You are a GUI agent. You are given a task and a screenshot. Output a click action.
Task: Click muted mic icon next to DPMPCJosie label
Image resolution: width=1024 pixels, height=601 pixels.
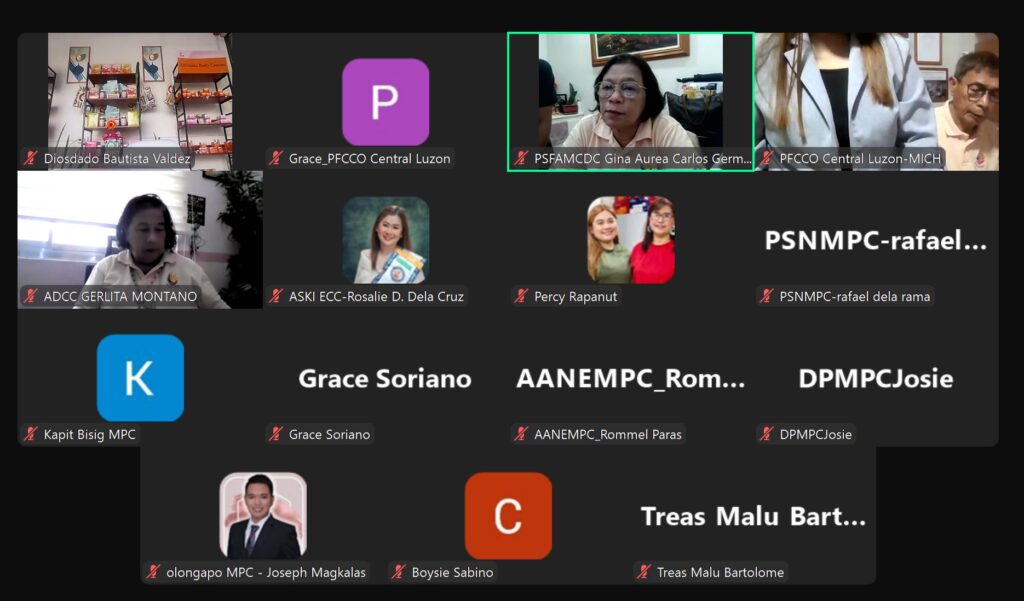pos(766,434)
